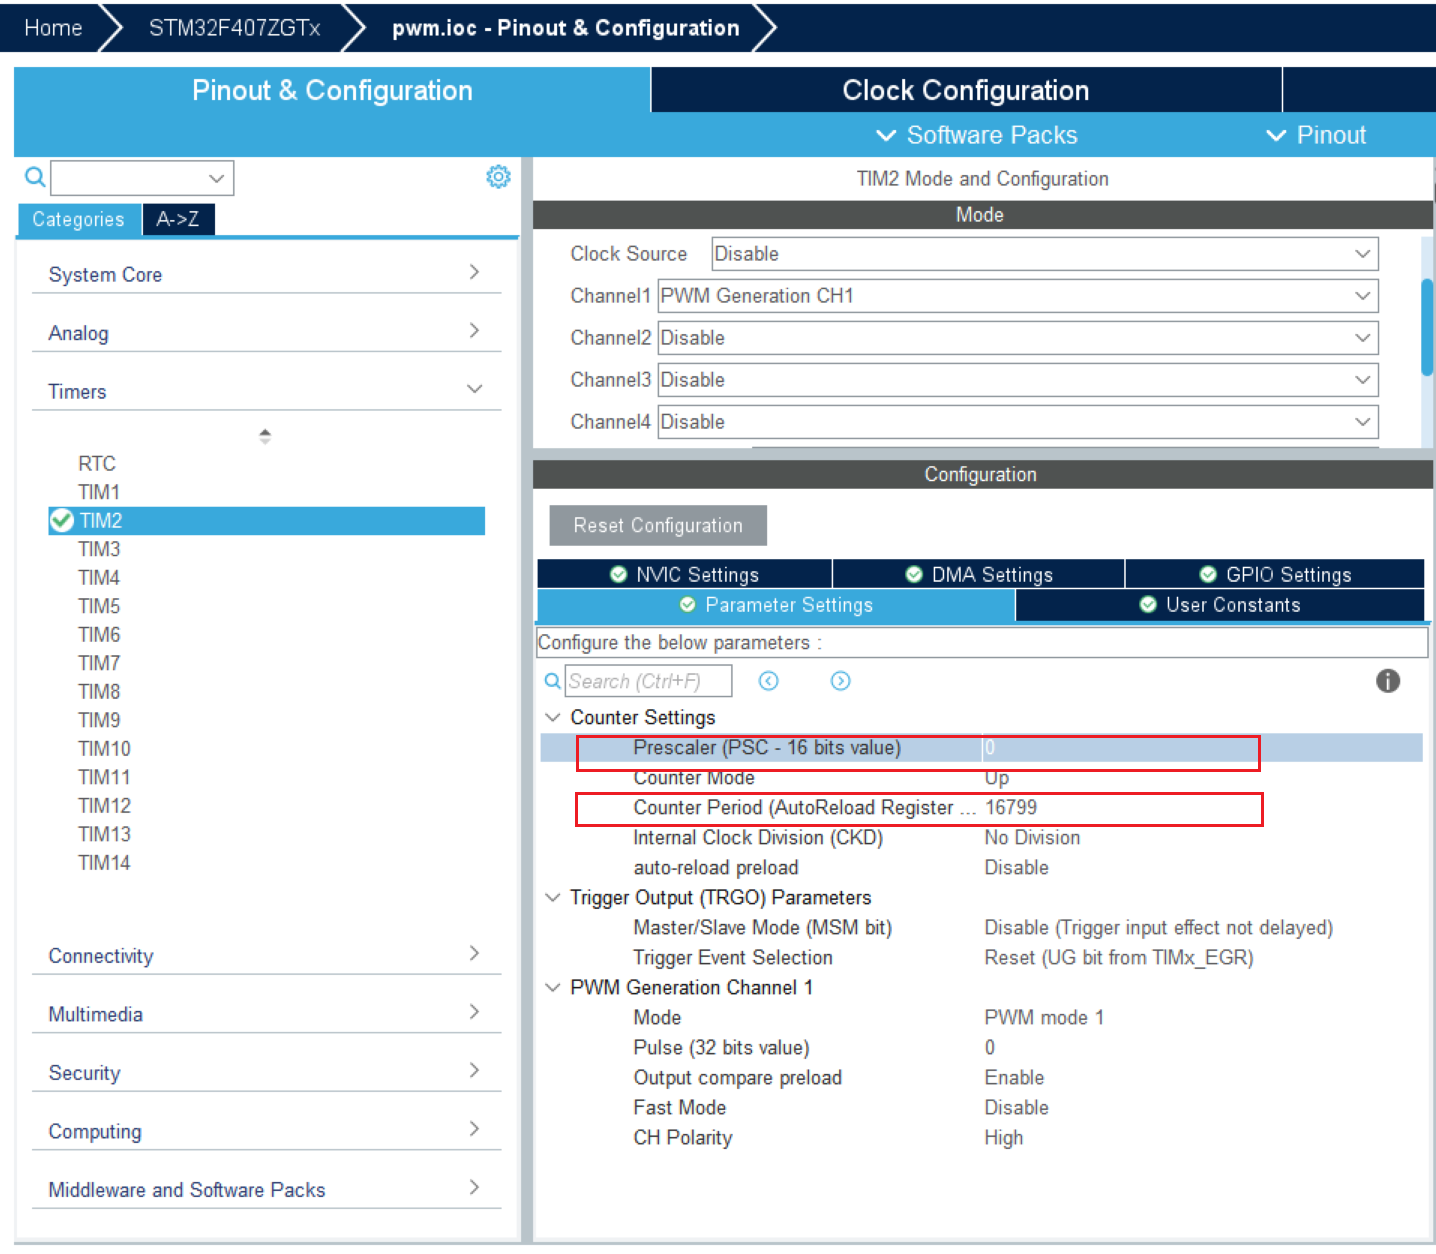
Task: Click pwm.ioc - Pinout & Configuration breadcrumb
Action: 566,28
